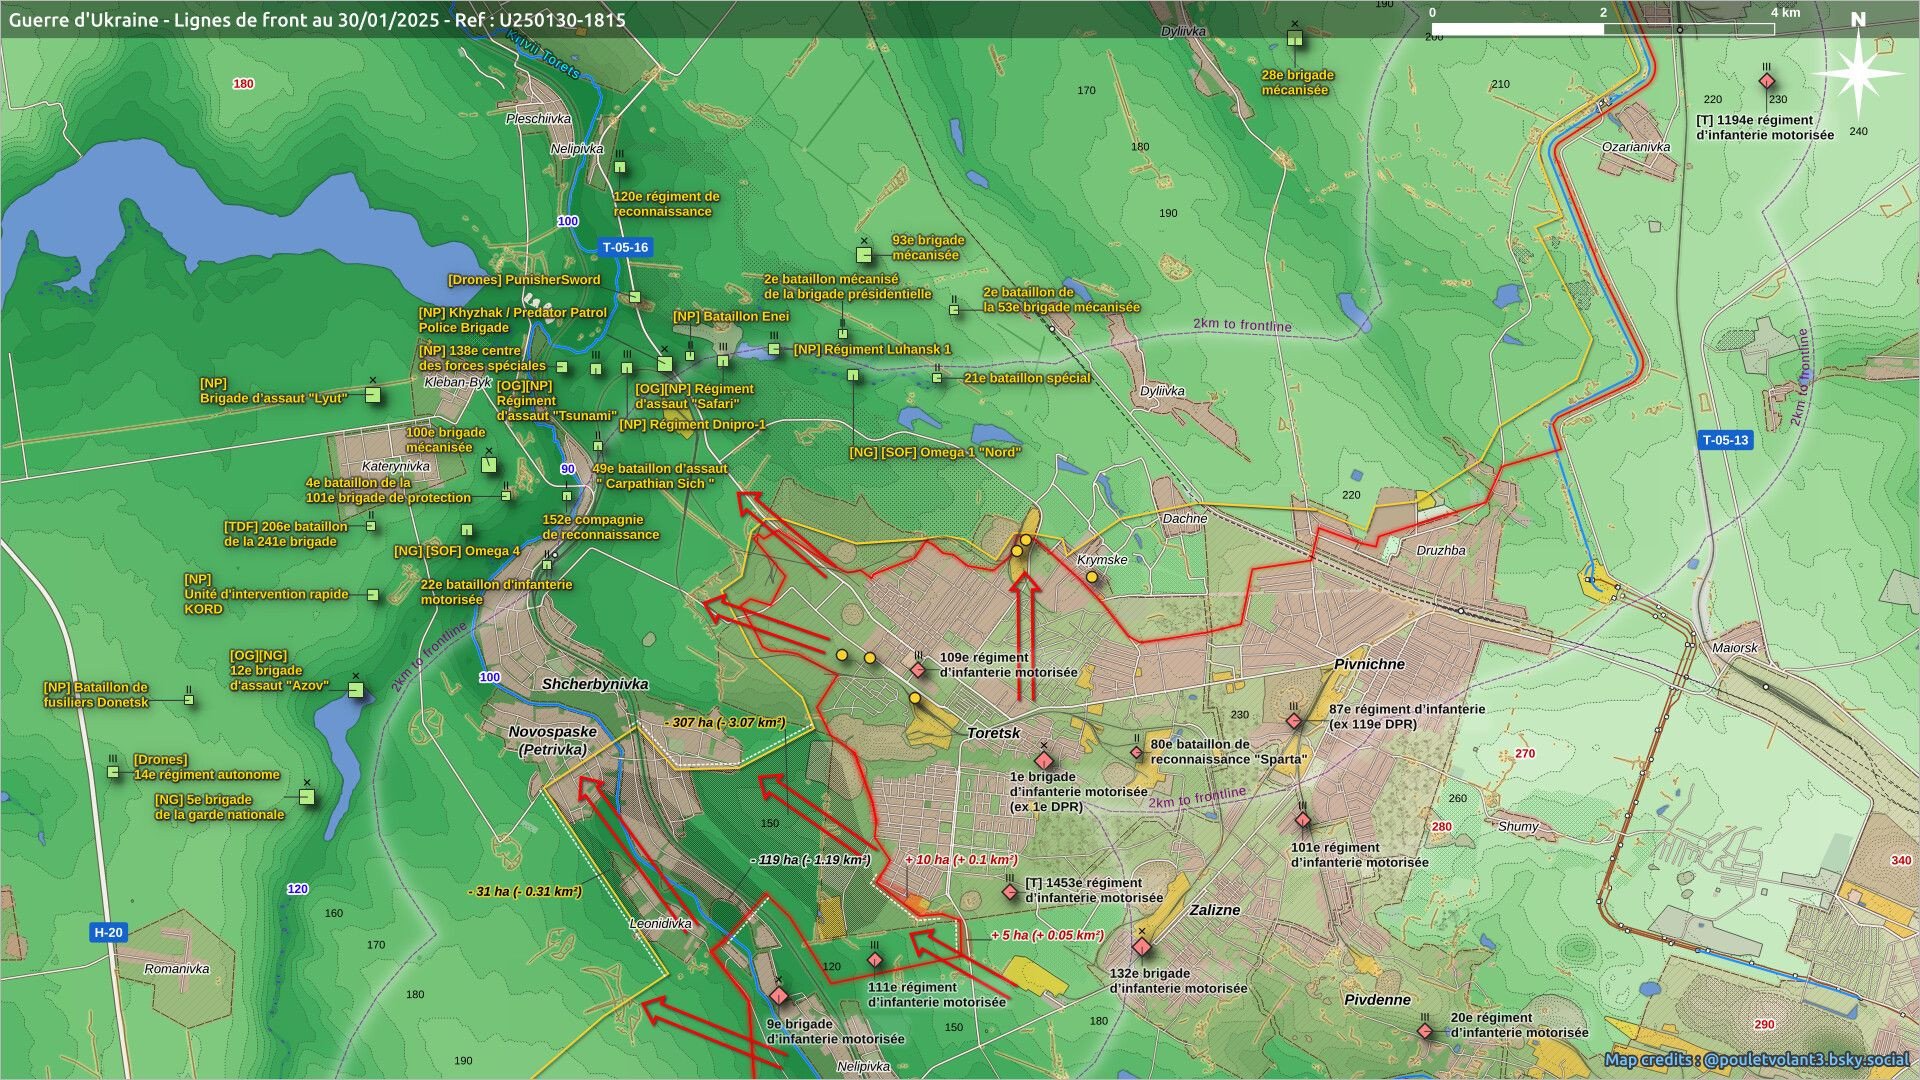Click the Toretsk city label

pos(994,733)
